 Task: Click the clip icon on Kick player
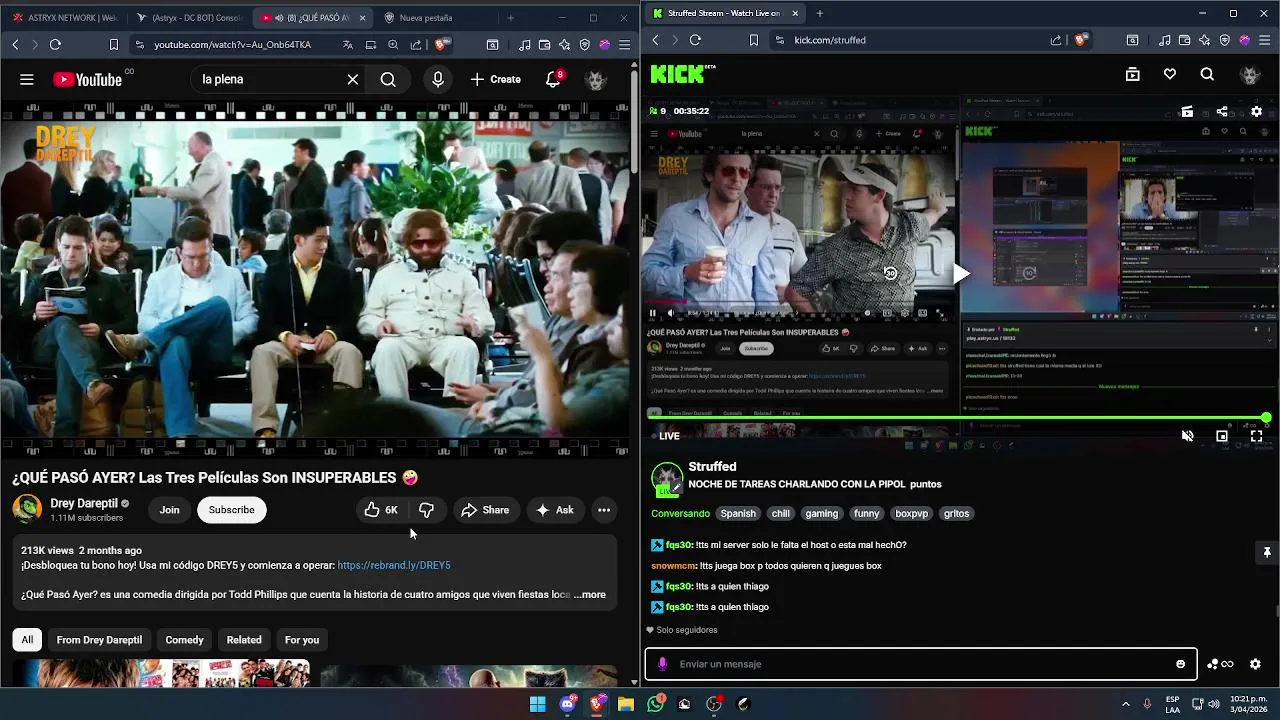(x=1187, y=111)
